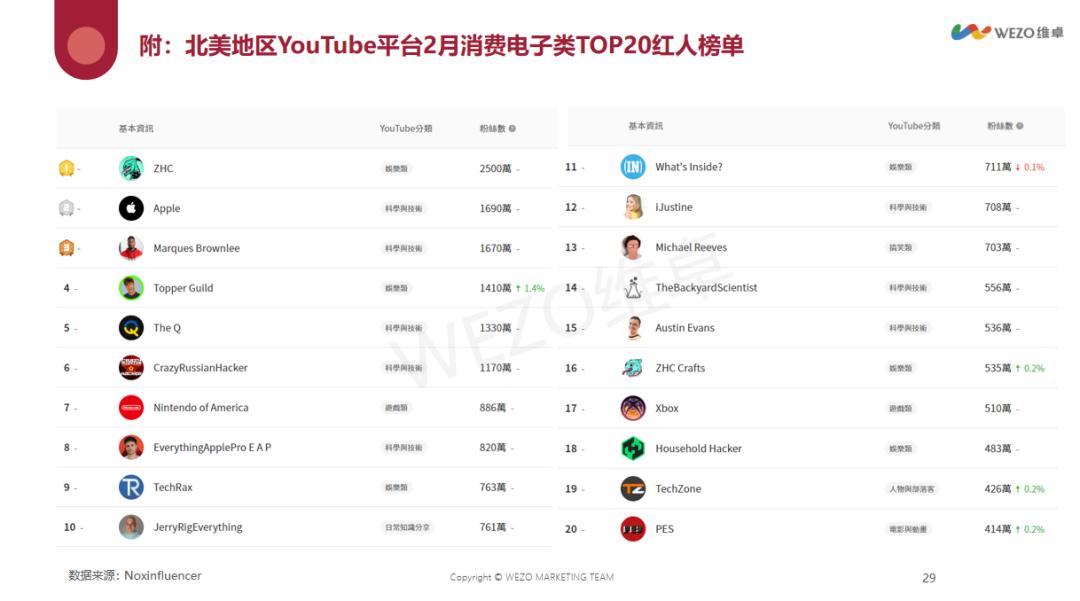
Task: Click the Nintendo of America logo
Action: [129, 408]
